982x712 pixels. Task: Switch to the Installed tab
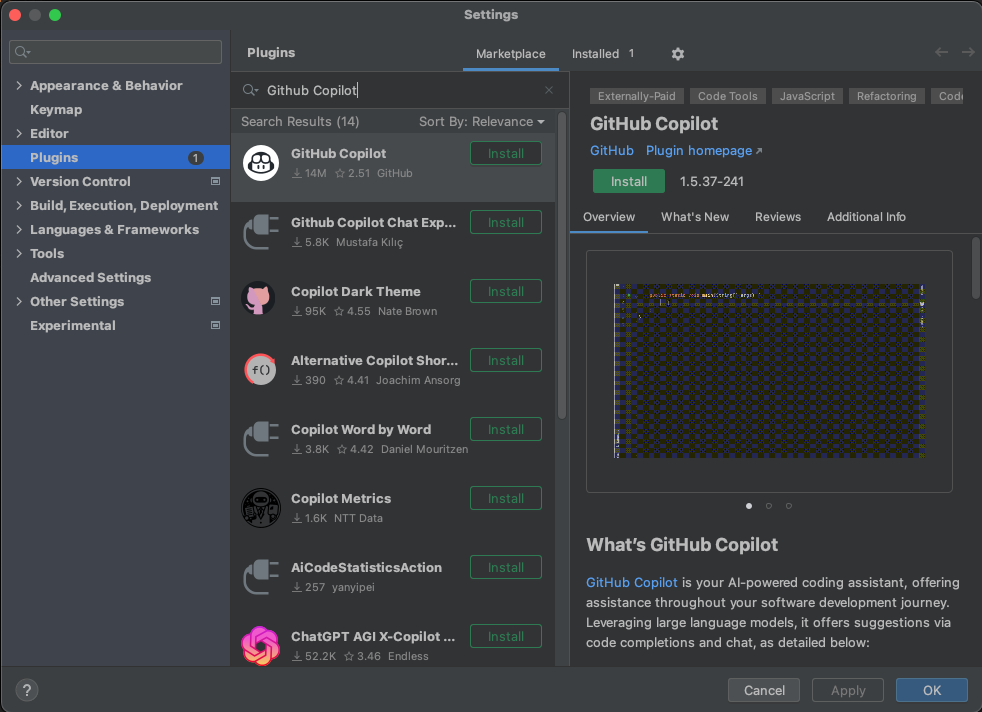click(x=602, y=54)
